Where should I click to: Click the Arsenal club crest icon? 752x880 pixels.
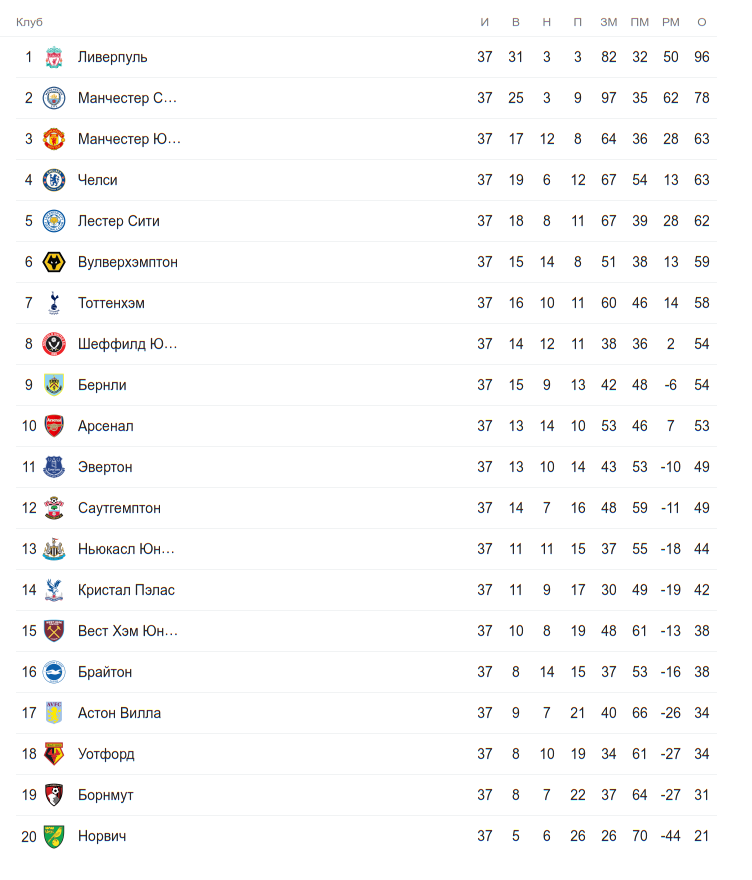tap(54, 426)
